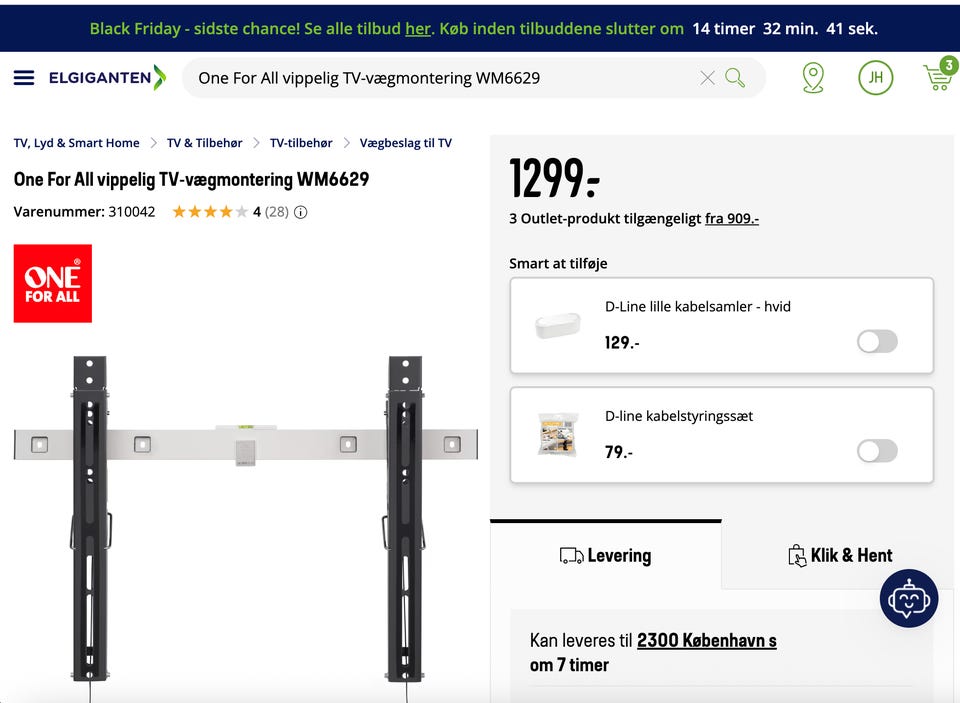The image size is (960, 703).
Task: Open the shopping cart with 3 items
Action: pyautogui.click(x=938, y=77)
